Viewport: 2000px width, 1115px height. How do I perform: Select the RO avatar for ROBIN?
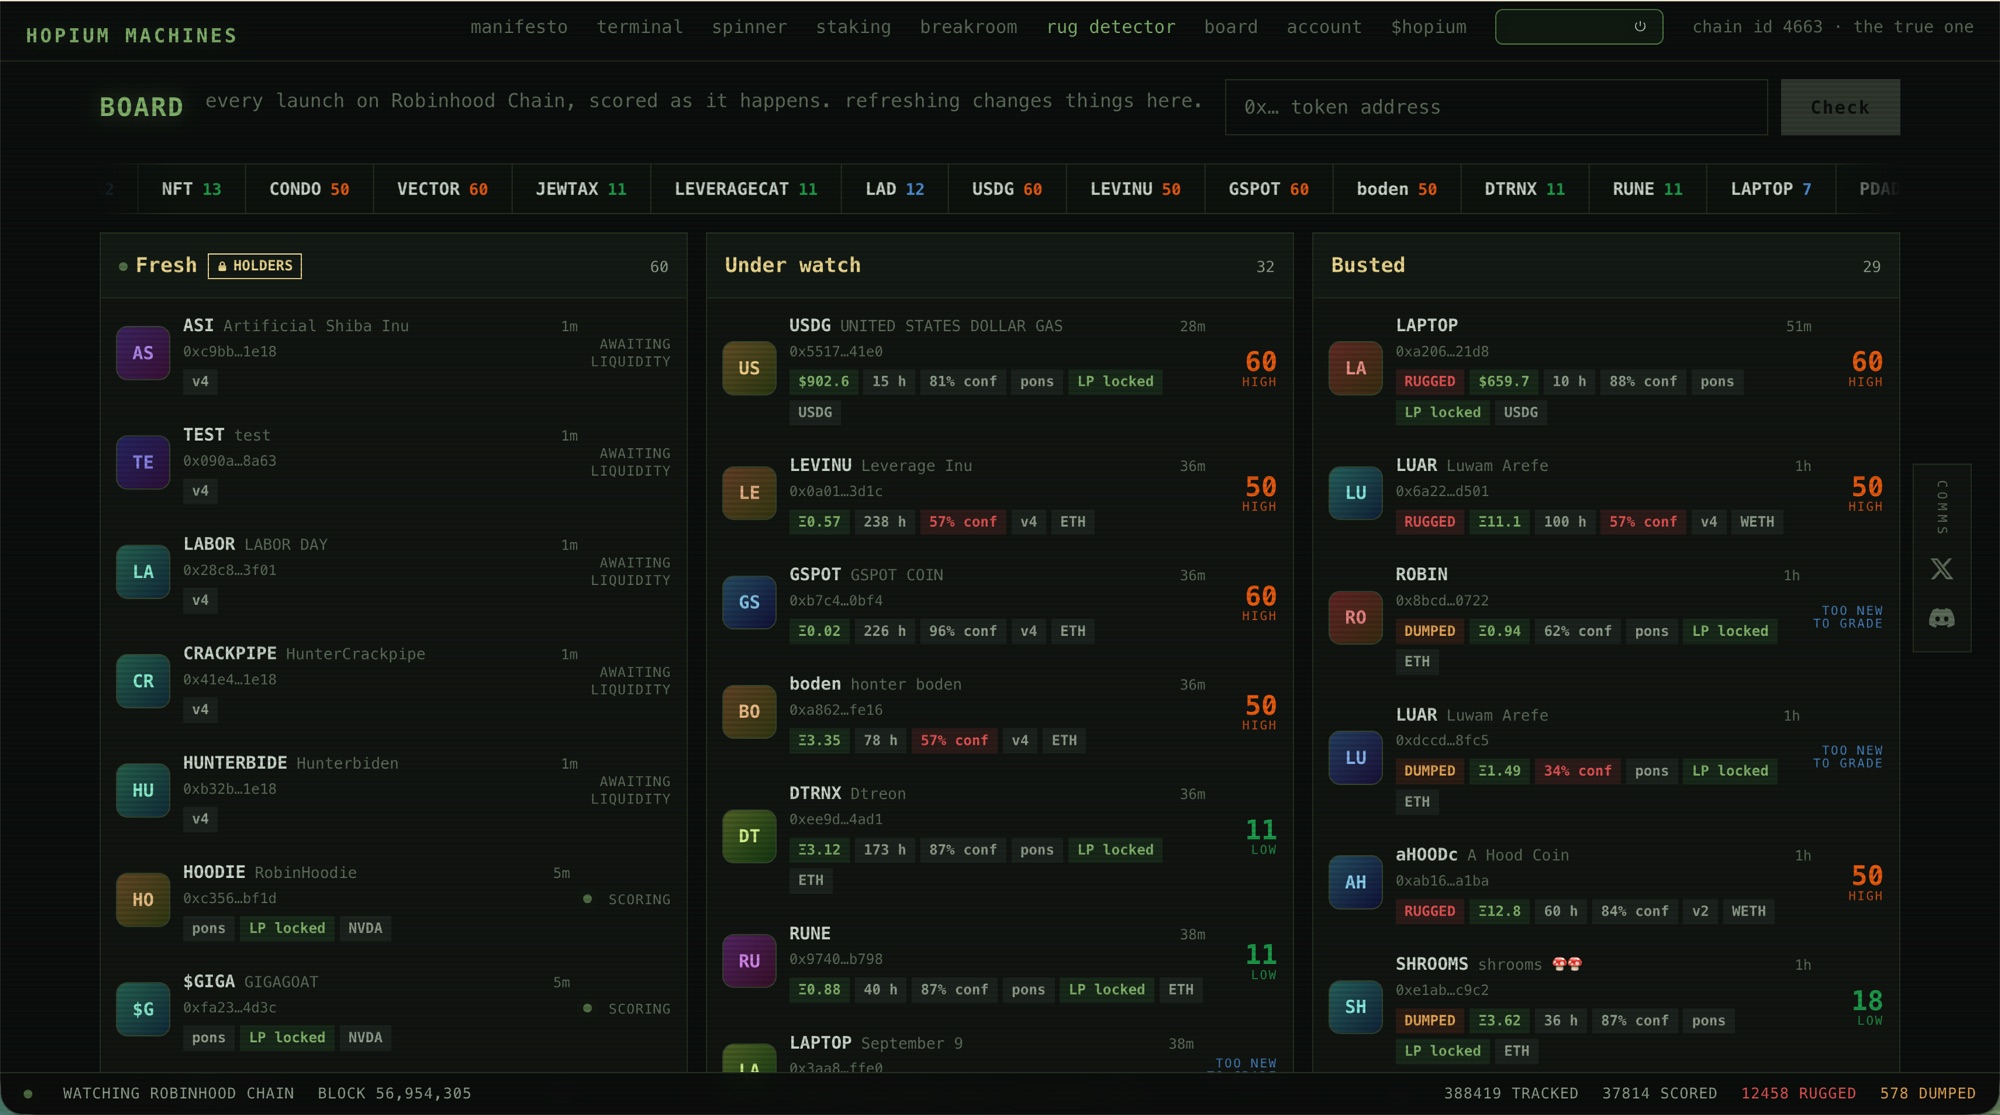pos(1355,617)
